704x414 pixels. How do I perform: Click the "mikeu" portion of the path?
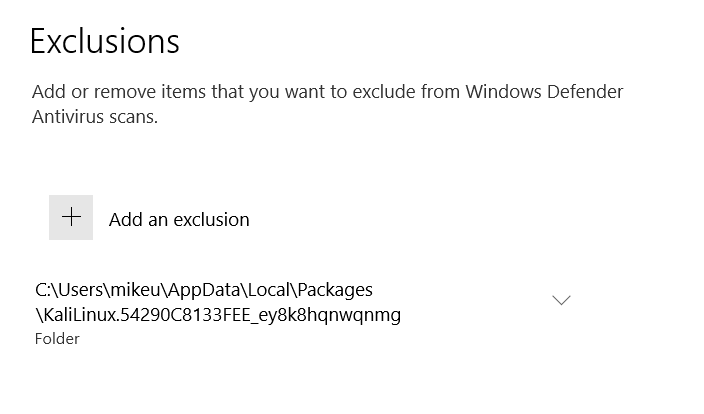coord(135,290)
